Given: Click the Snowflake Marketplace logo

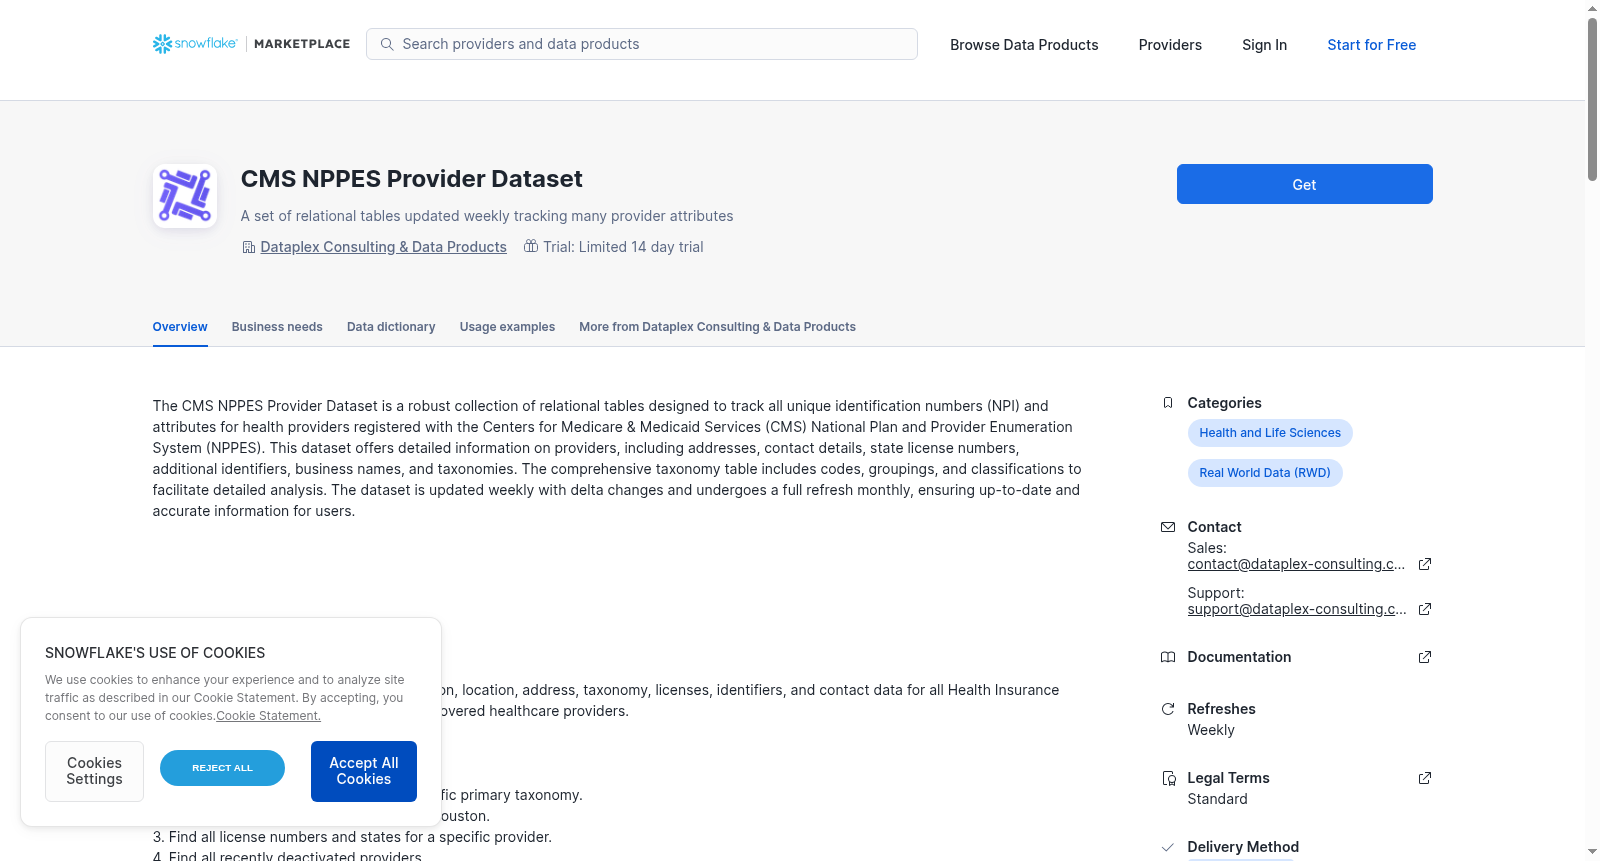Looking at the screenshot, I should click(x=251, y=44).
